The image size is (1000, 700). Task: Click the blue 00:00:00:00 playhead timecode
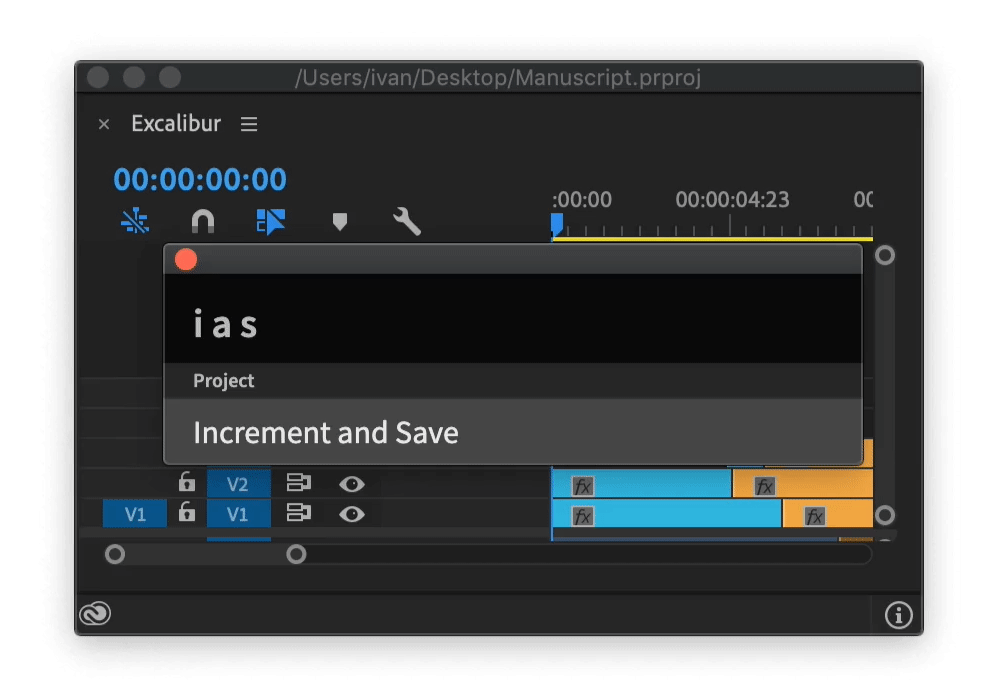click(200, 179)
